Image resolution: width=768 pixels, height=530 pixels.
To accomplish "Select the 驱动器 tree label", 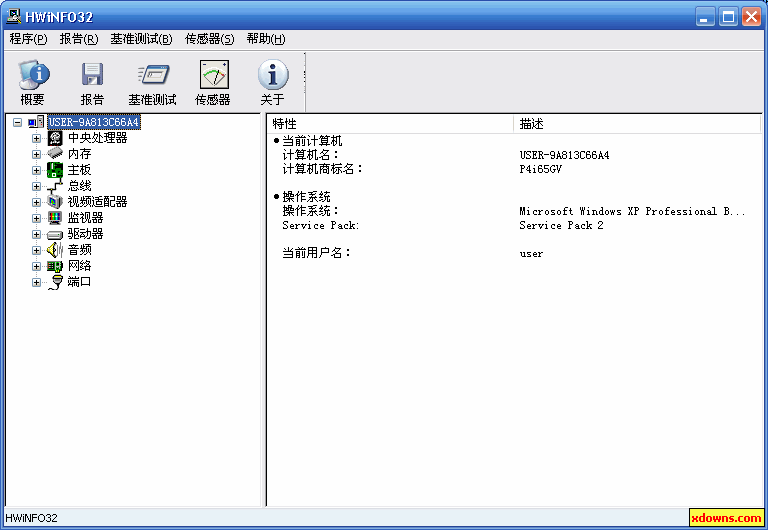I will click(x=86, y=234).
